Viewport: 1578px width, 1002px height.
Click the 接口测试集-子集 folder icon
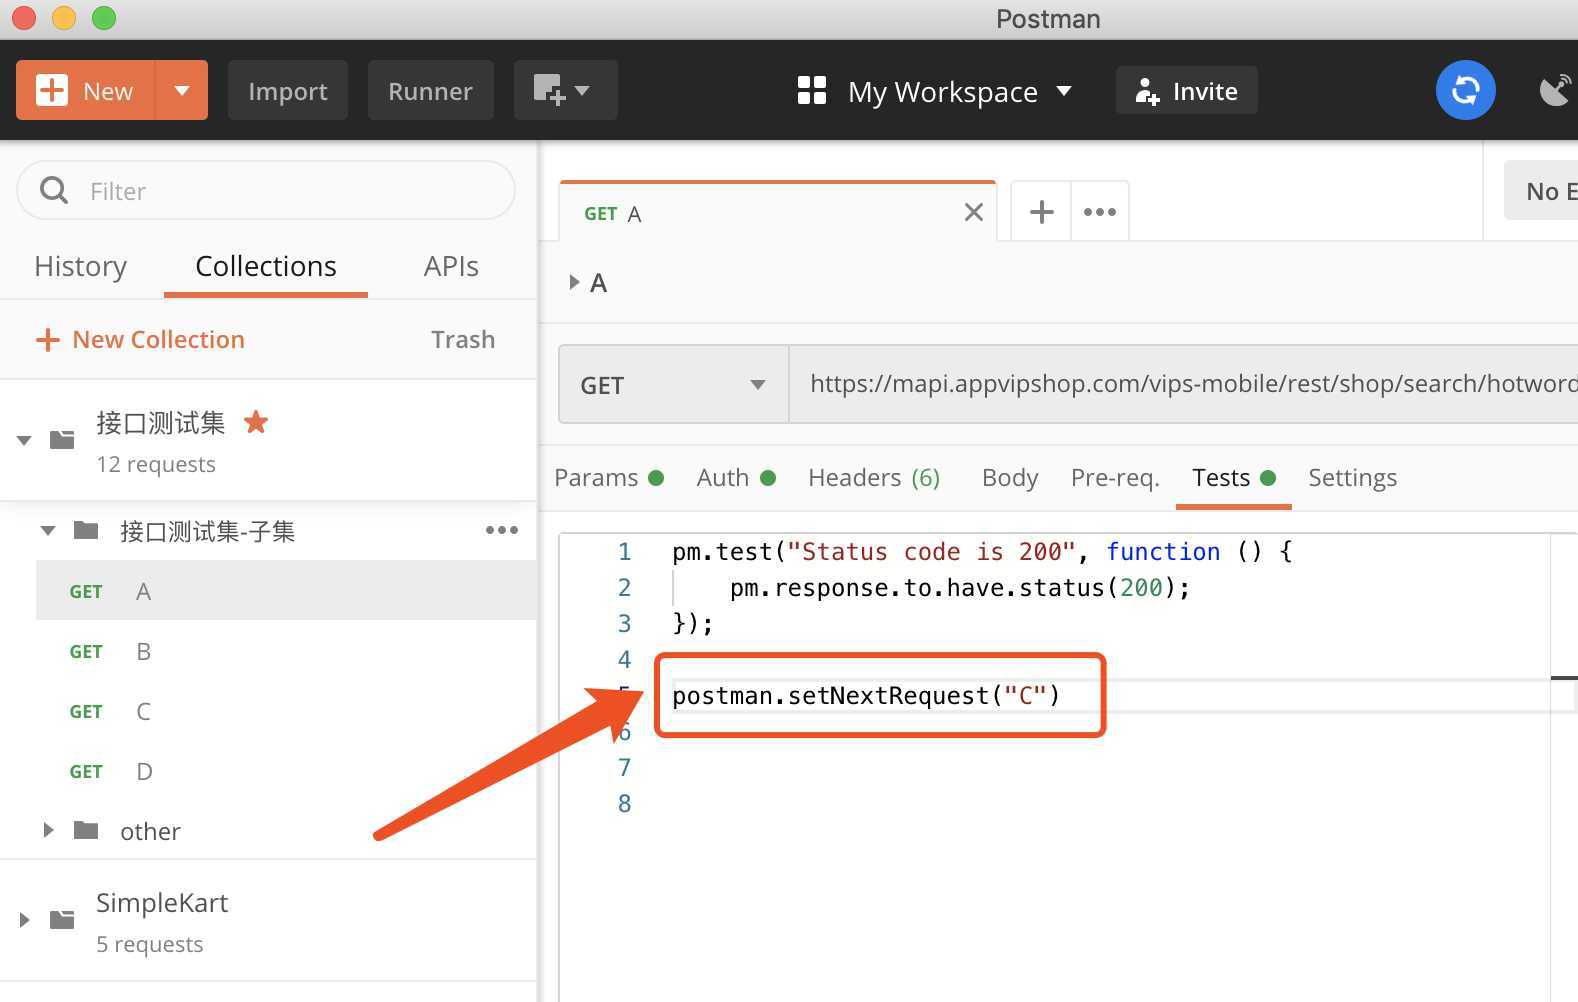pyautogui.click(x=86, y=530)
